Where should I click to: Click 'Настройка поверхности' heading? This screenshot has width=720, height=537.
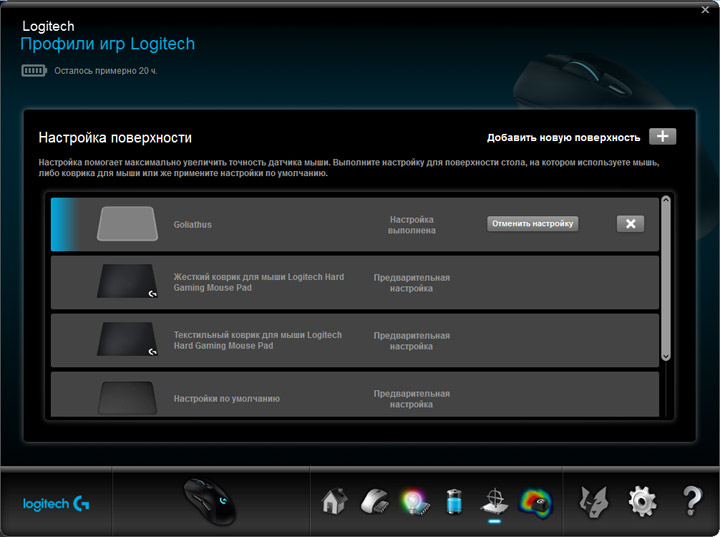coord(115,137)
